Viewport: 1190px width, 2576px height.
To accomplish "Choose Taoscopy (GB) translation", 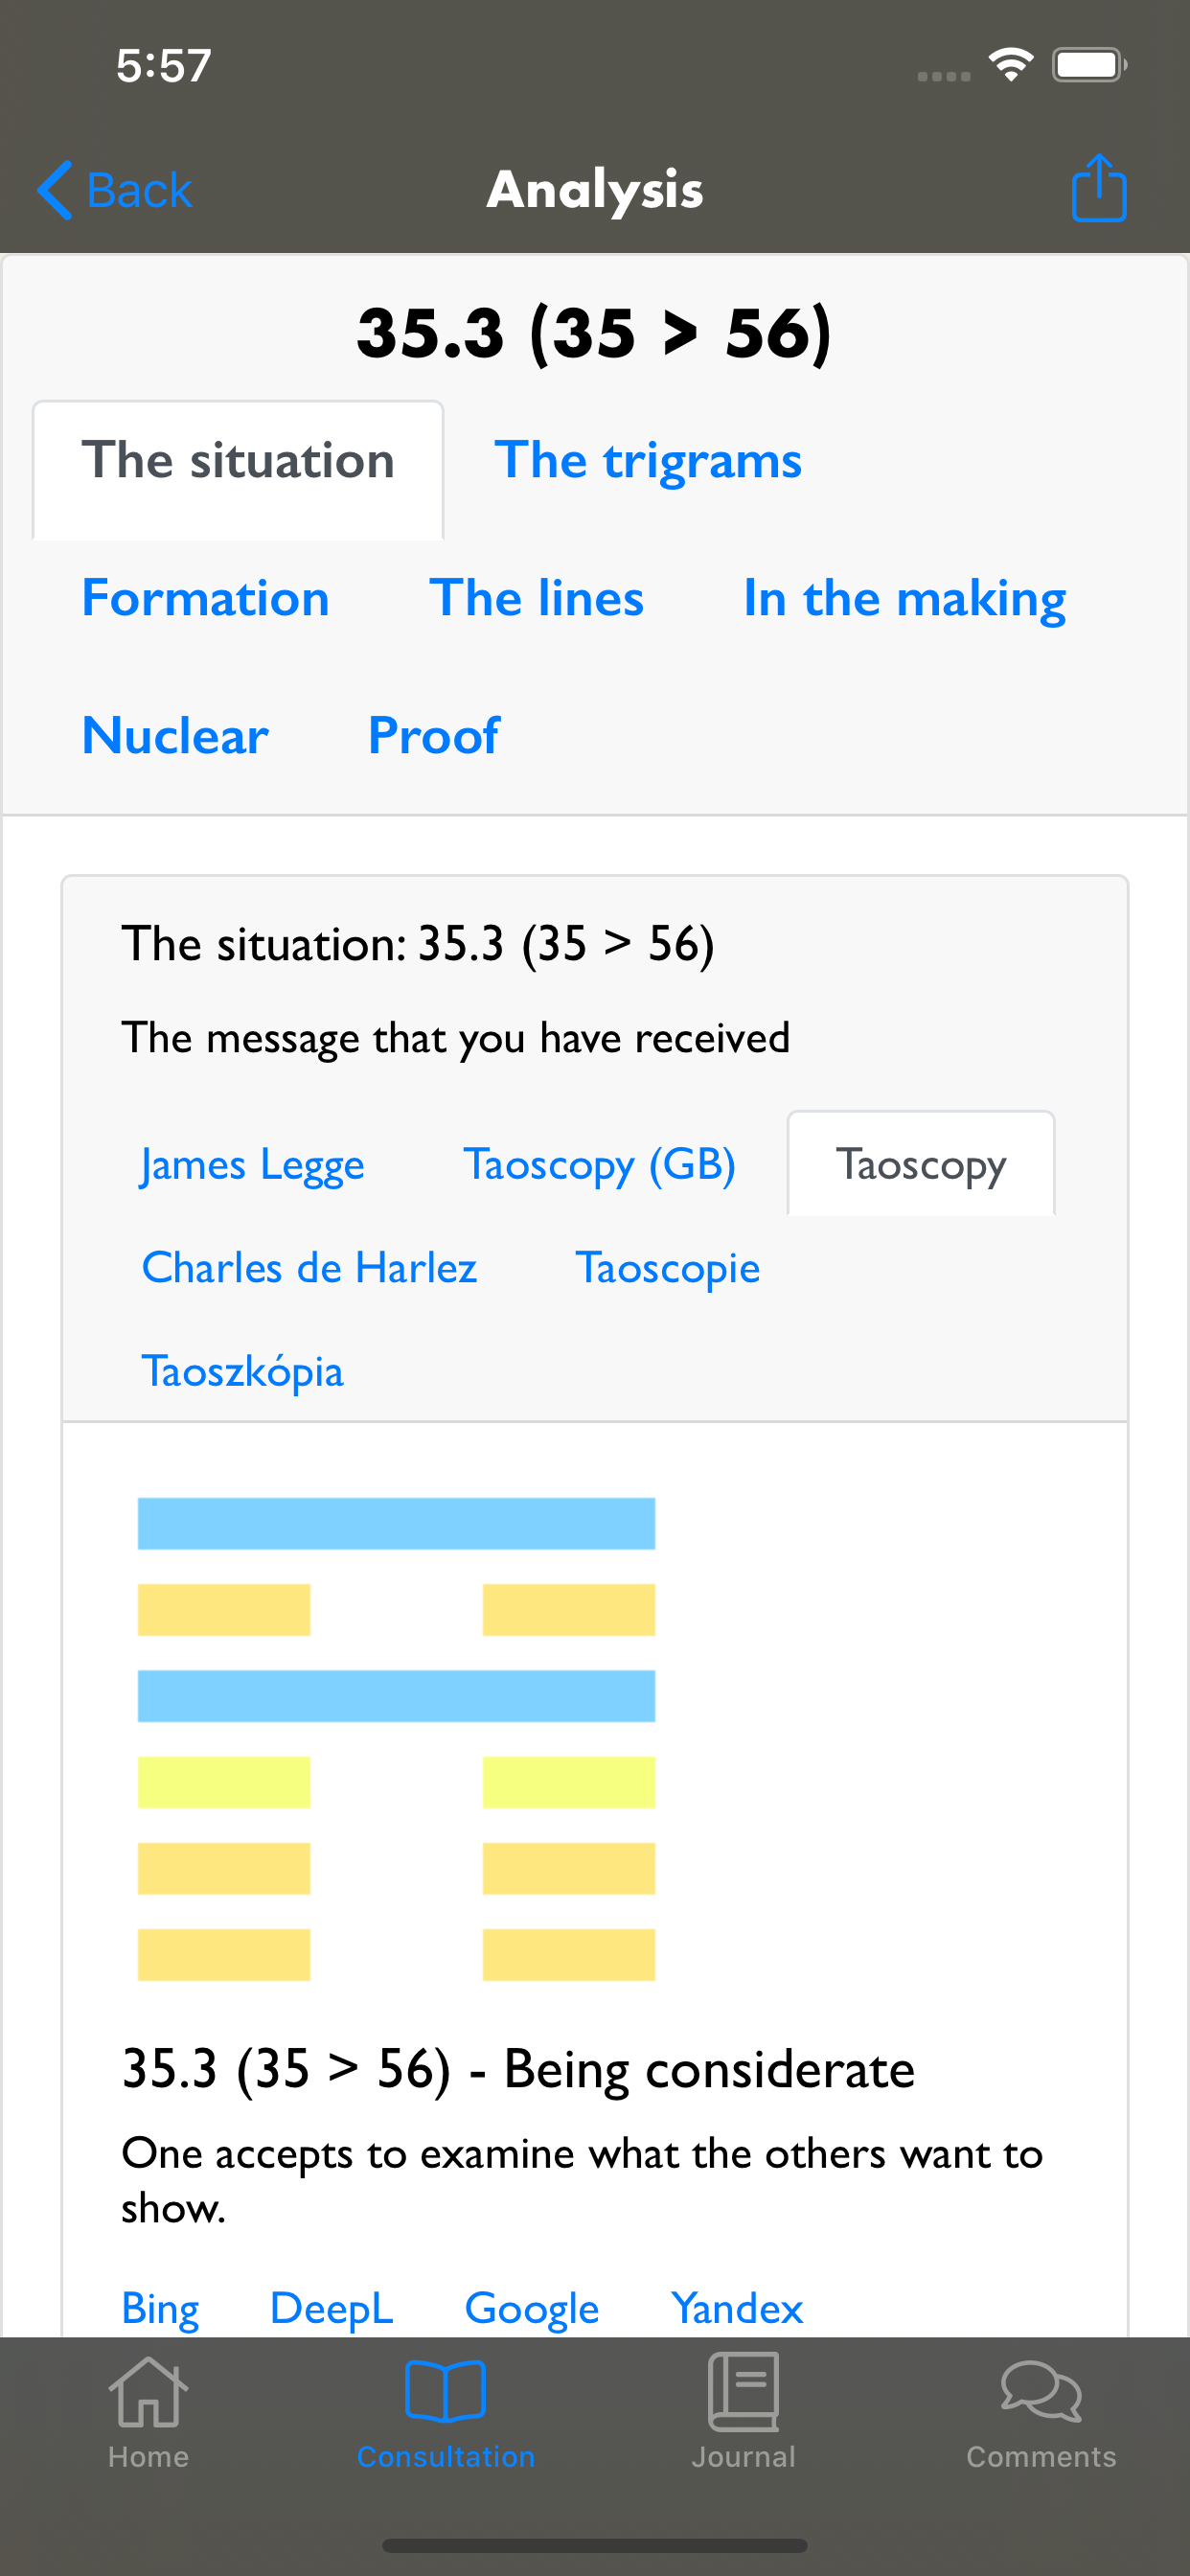I will pos(599,1165).
